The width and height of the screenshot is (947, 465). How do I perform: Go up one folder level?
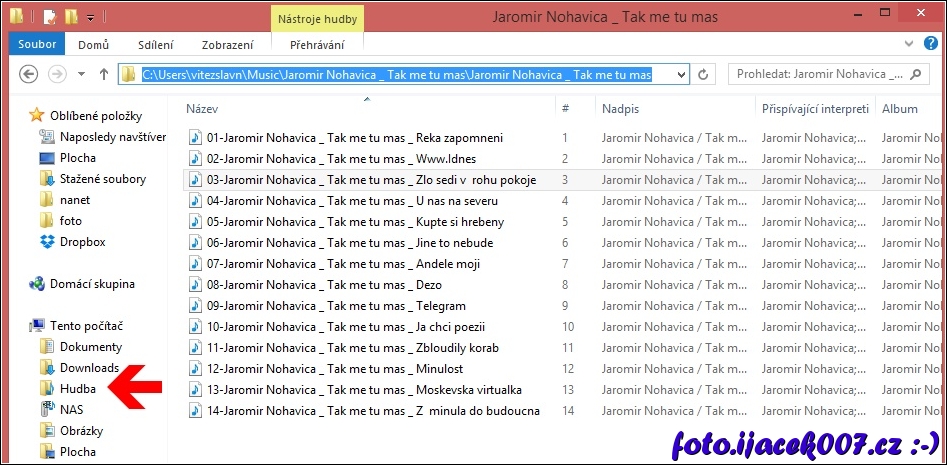(x=104, y=75)
